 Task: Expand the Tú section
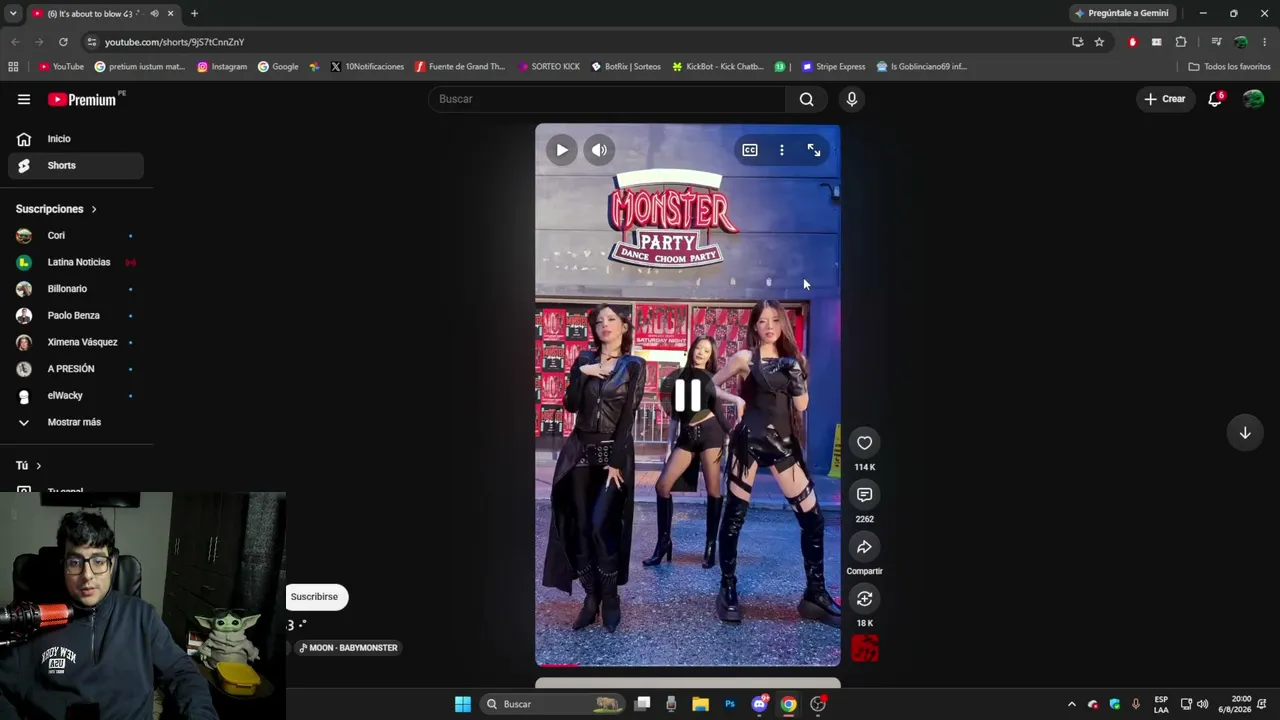click(x=28, y=466)
